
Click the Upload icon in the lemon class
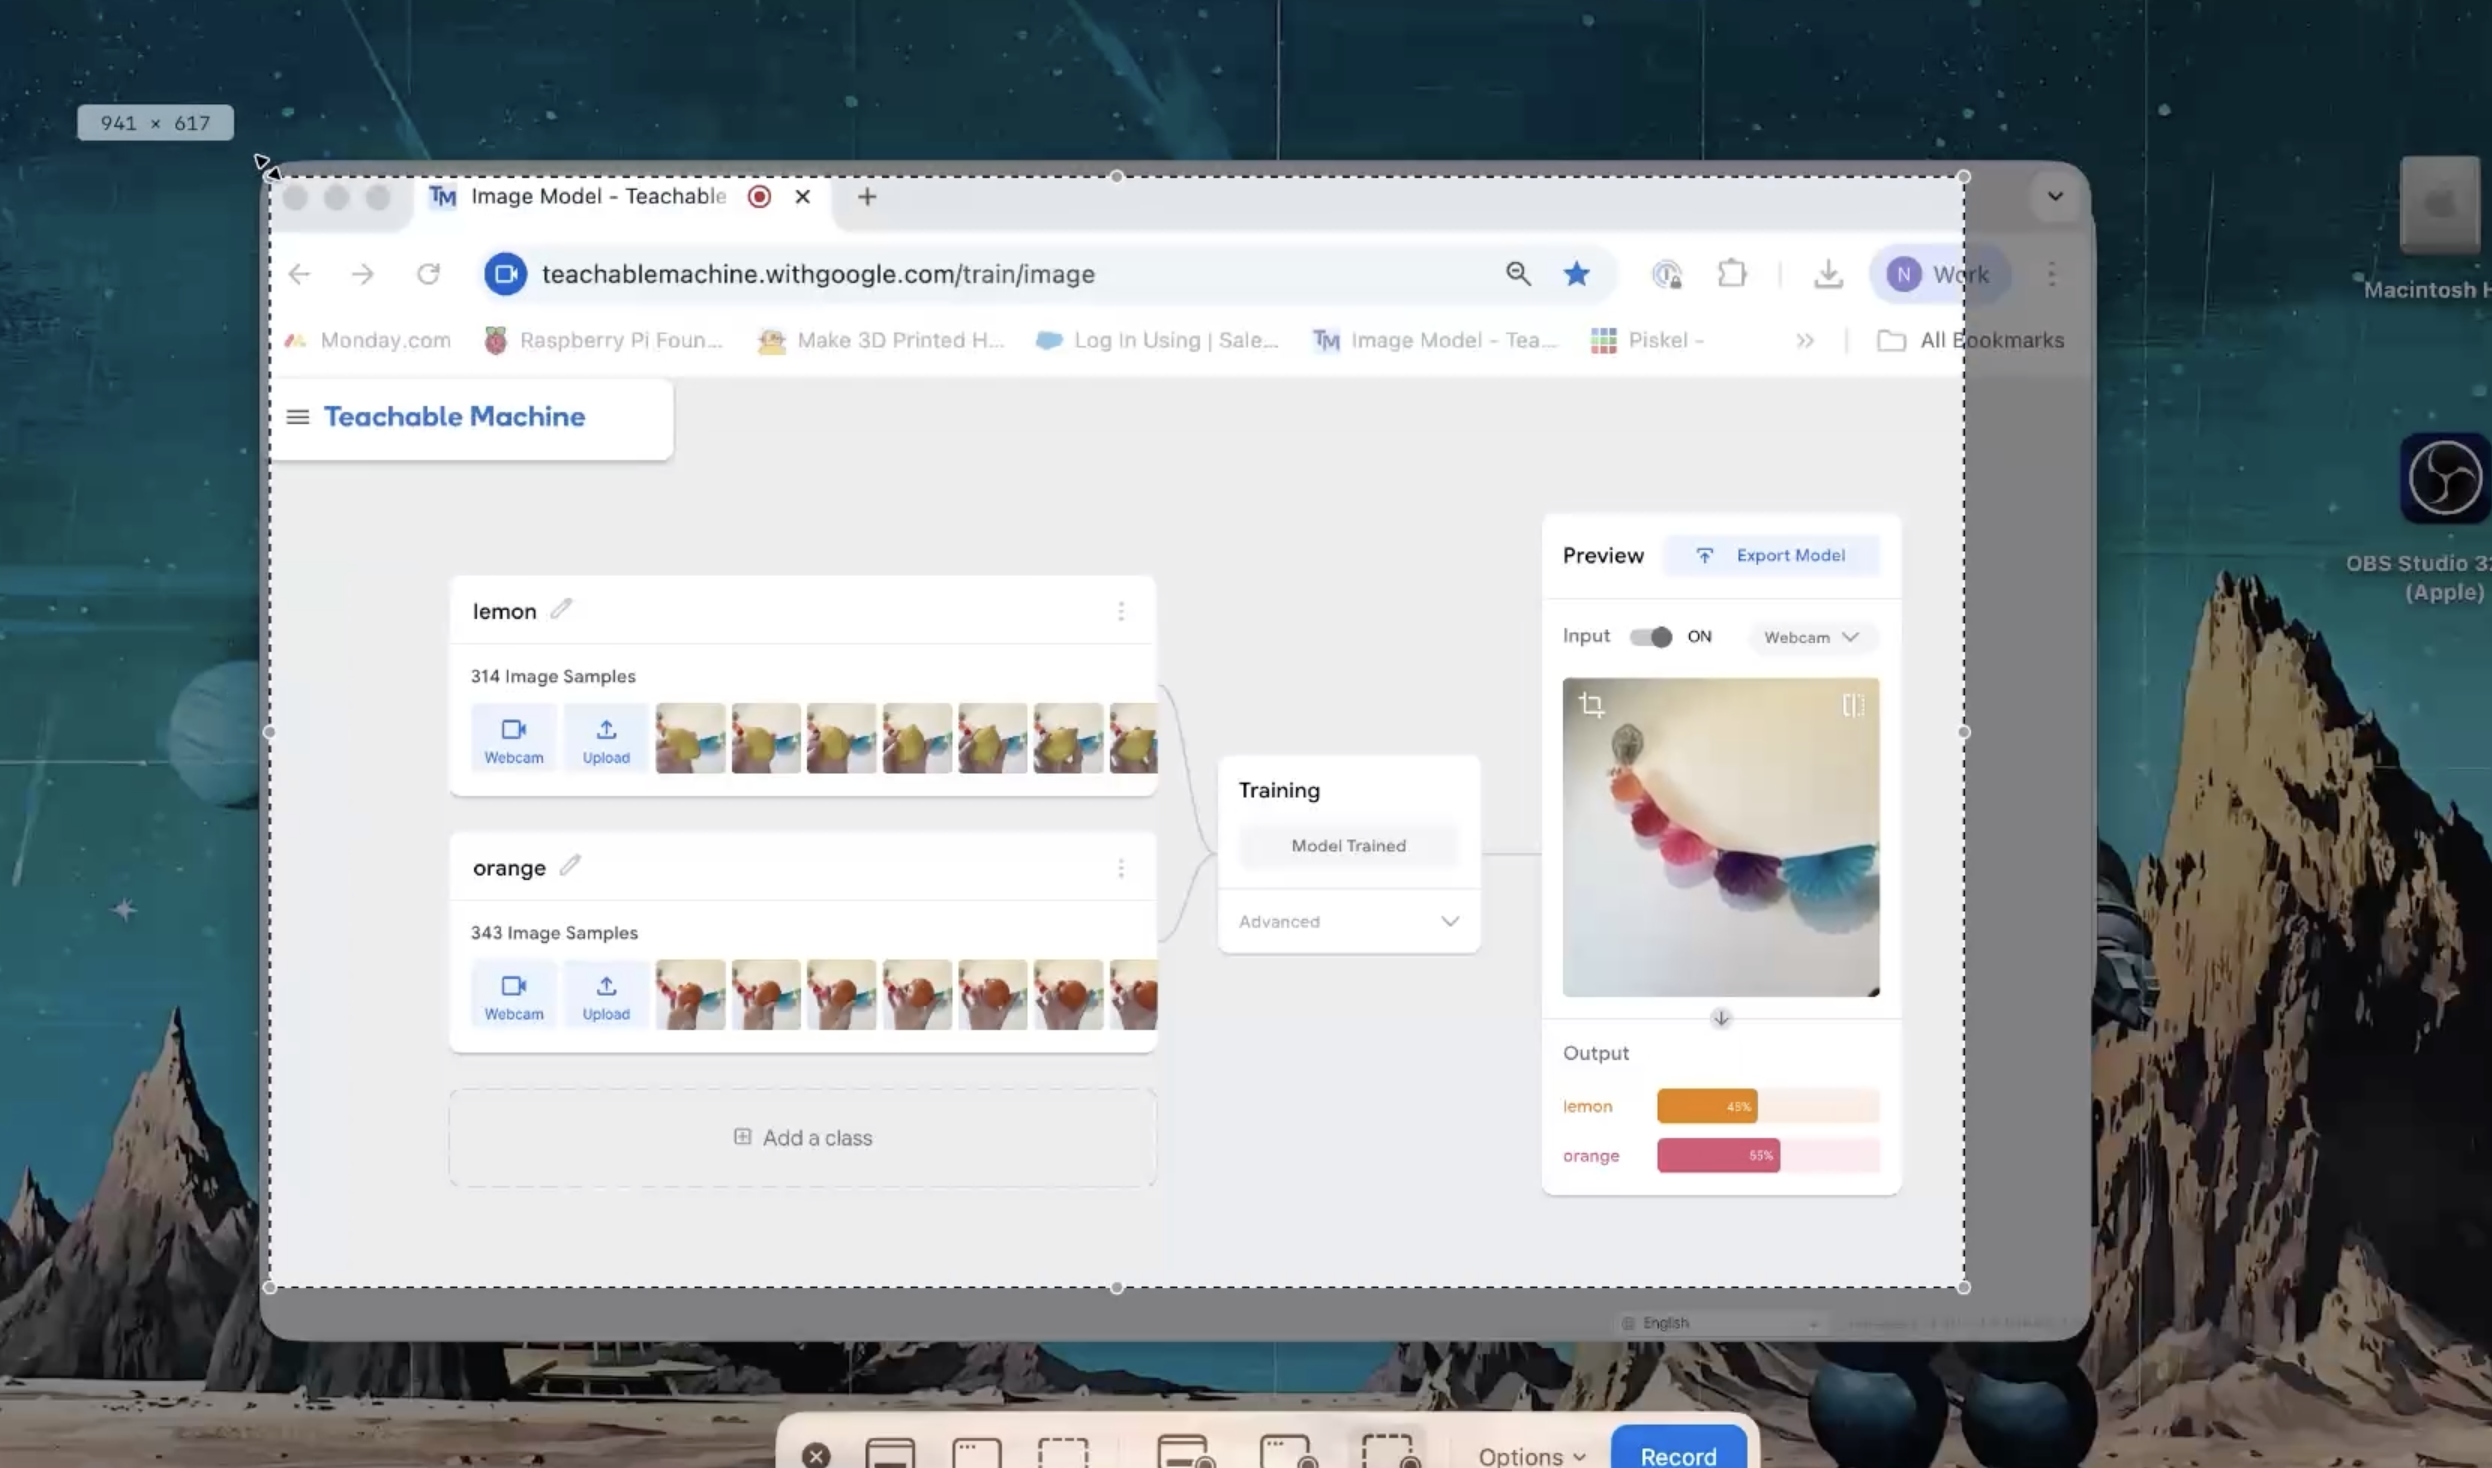click(605, 738)
